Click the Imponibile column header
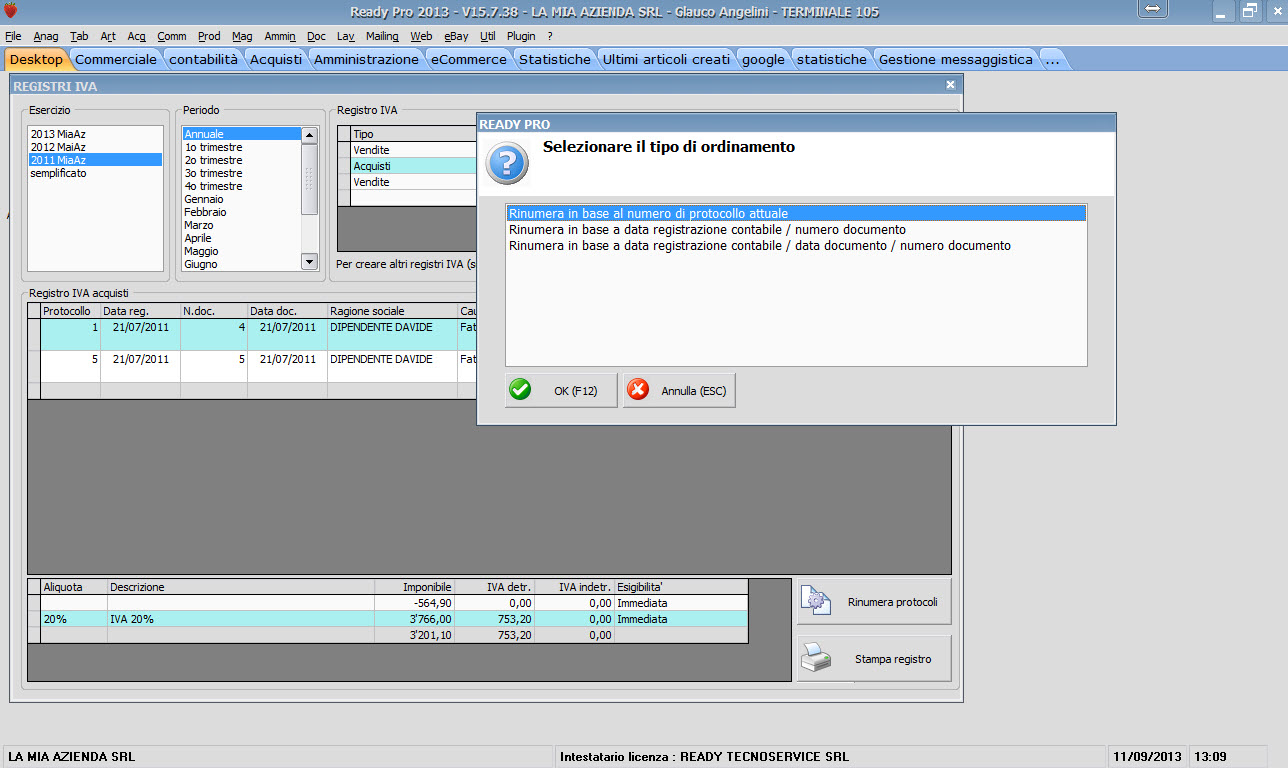Screen dimensions: 1288x768 [414, 587]
